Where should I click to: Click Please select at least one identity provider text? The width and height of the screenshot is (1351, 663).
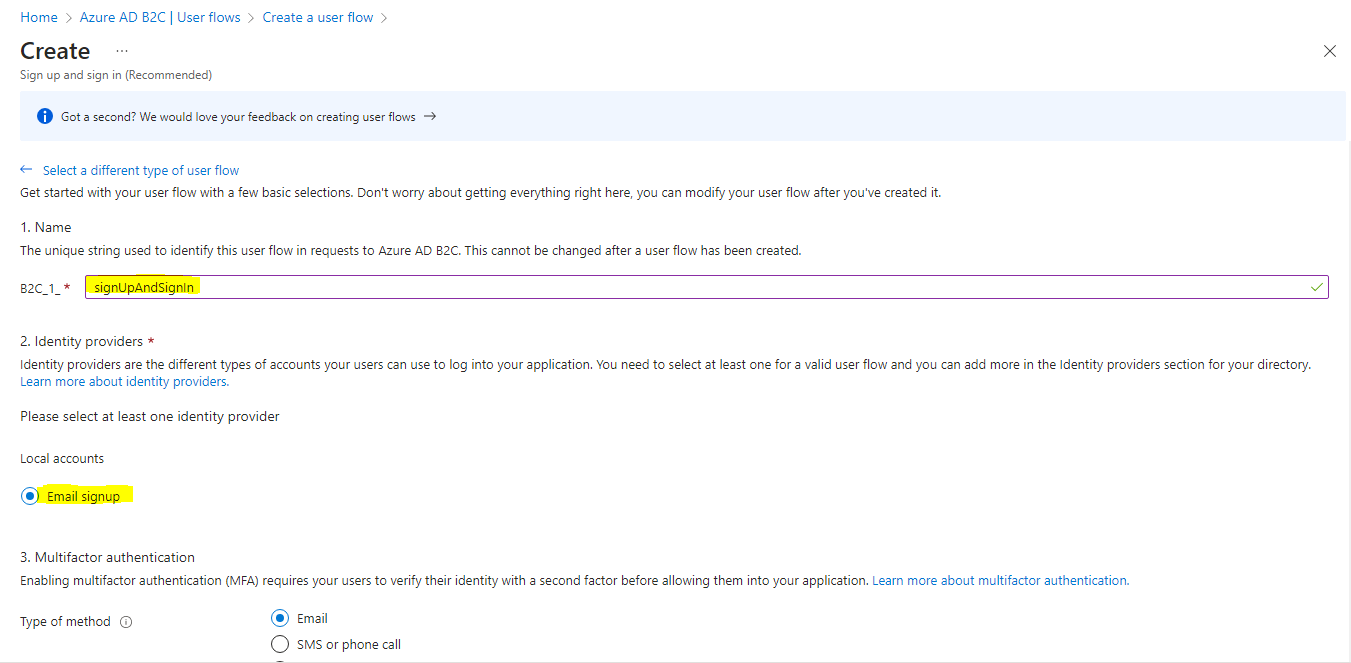tap(150, 416)
